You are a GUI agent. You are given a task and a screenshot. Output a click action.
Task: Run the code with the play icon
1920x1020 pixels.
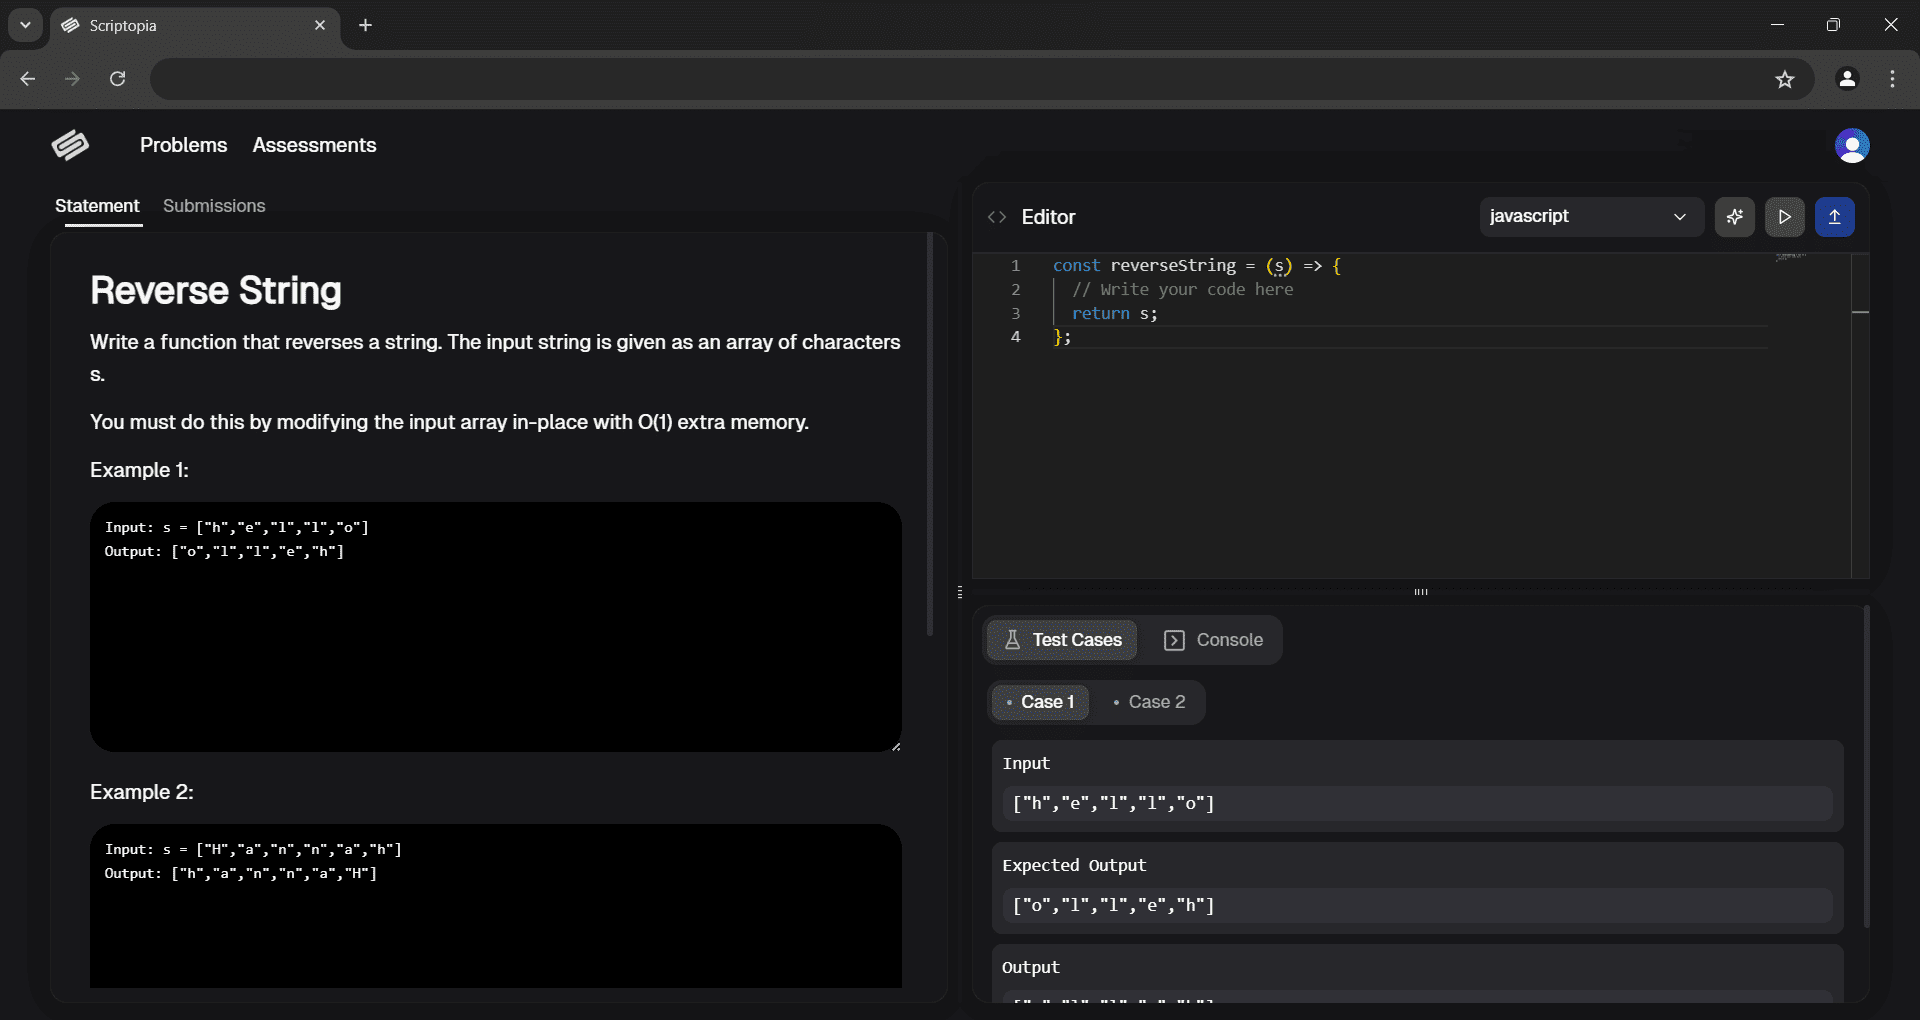[x=1786, y=216]
